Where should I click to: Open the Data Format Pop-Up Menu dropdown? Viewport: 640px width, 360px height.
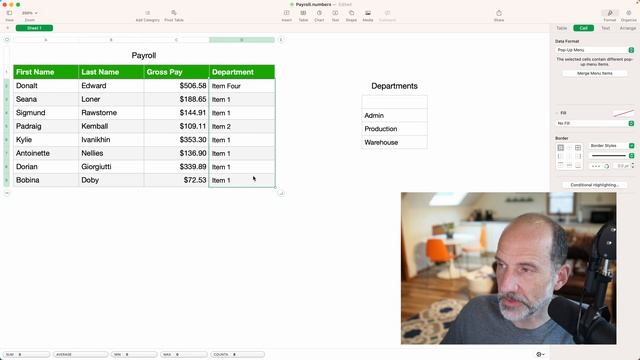point(595,50)
